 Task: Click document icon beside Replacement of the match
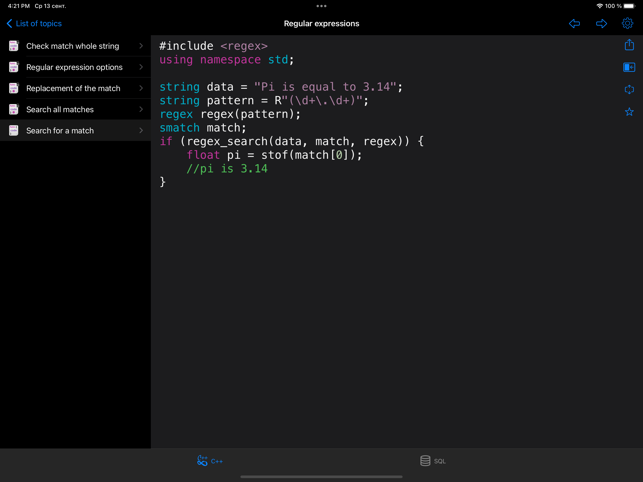click(x=14, y=88)
